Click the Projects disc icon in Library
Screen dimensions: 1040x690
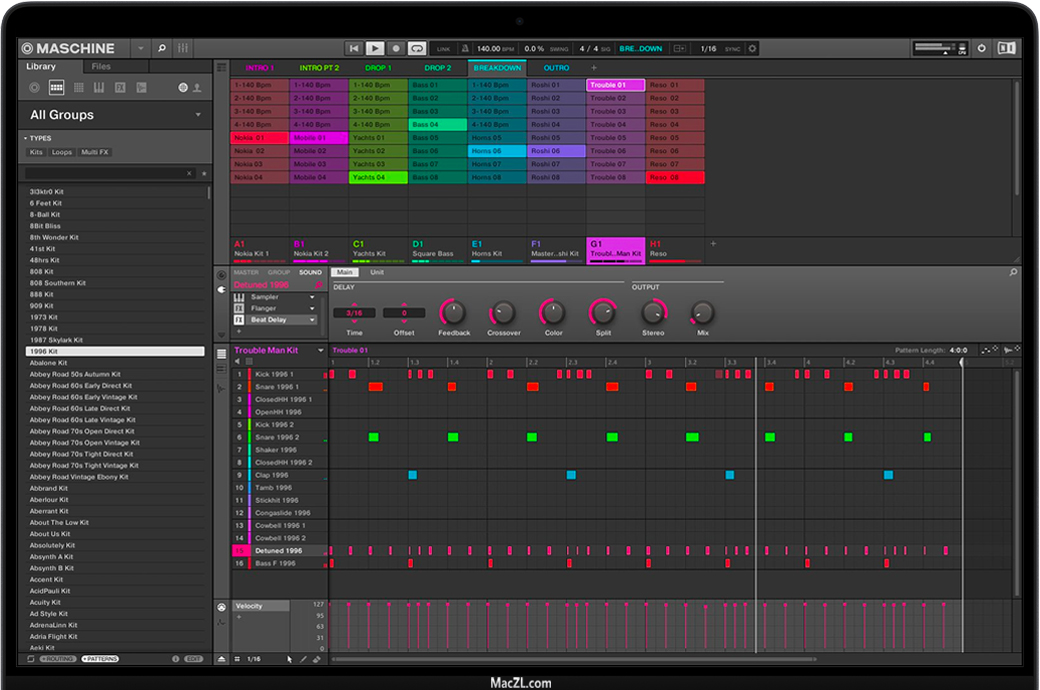coord(34,88)
